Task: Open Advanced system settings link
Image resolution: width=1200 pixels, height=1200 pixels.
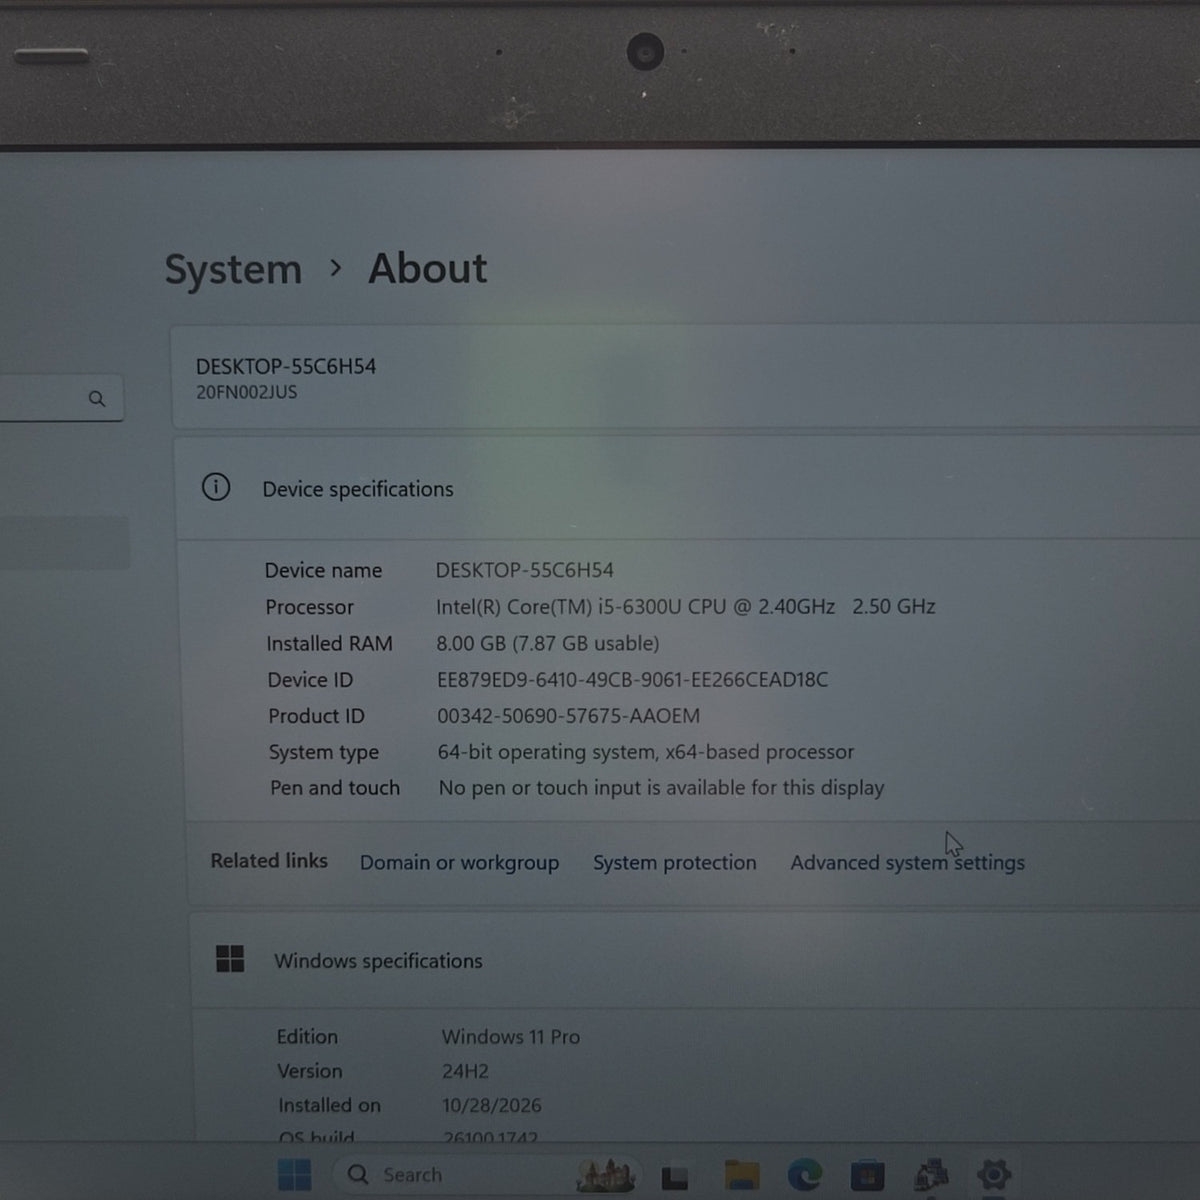Action: (908, 862)
